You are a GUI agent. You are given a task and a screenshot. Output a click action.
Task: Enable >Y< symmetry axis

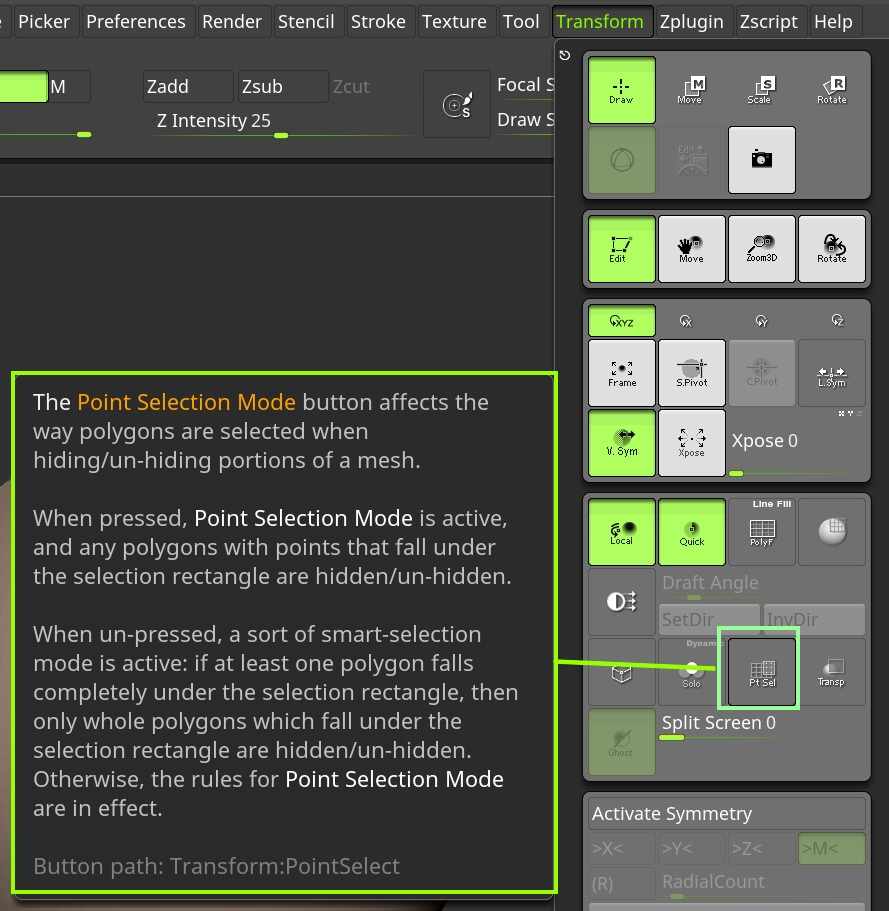(690, 848)
